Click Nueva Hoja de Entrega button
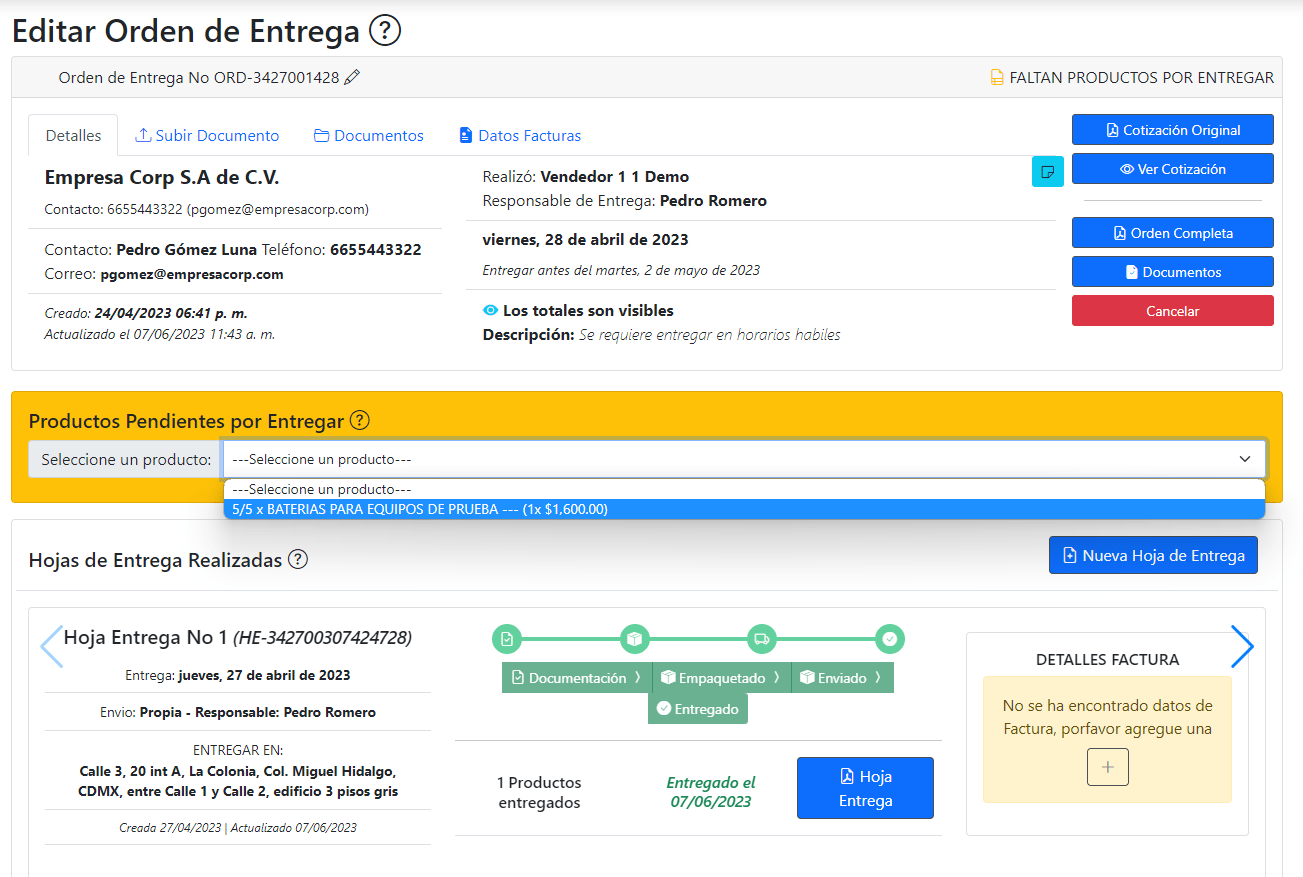The height and width of the screenshot is (877, 1303). click(1153, 556)
